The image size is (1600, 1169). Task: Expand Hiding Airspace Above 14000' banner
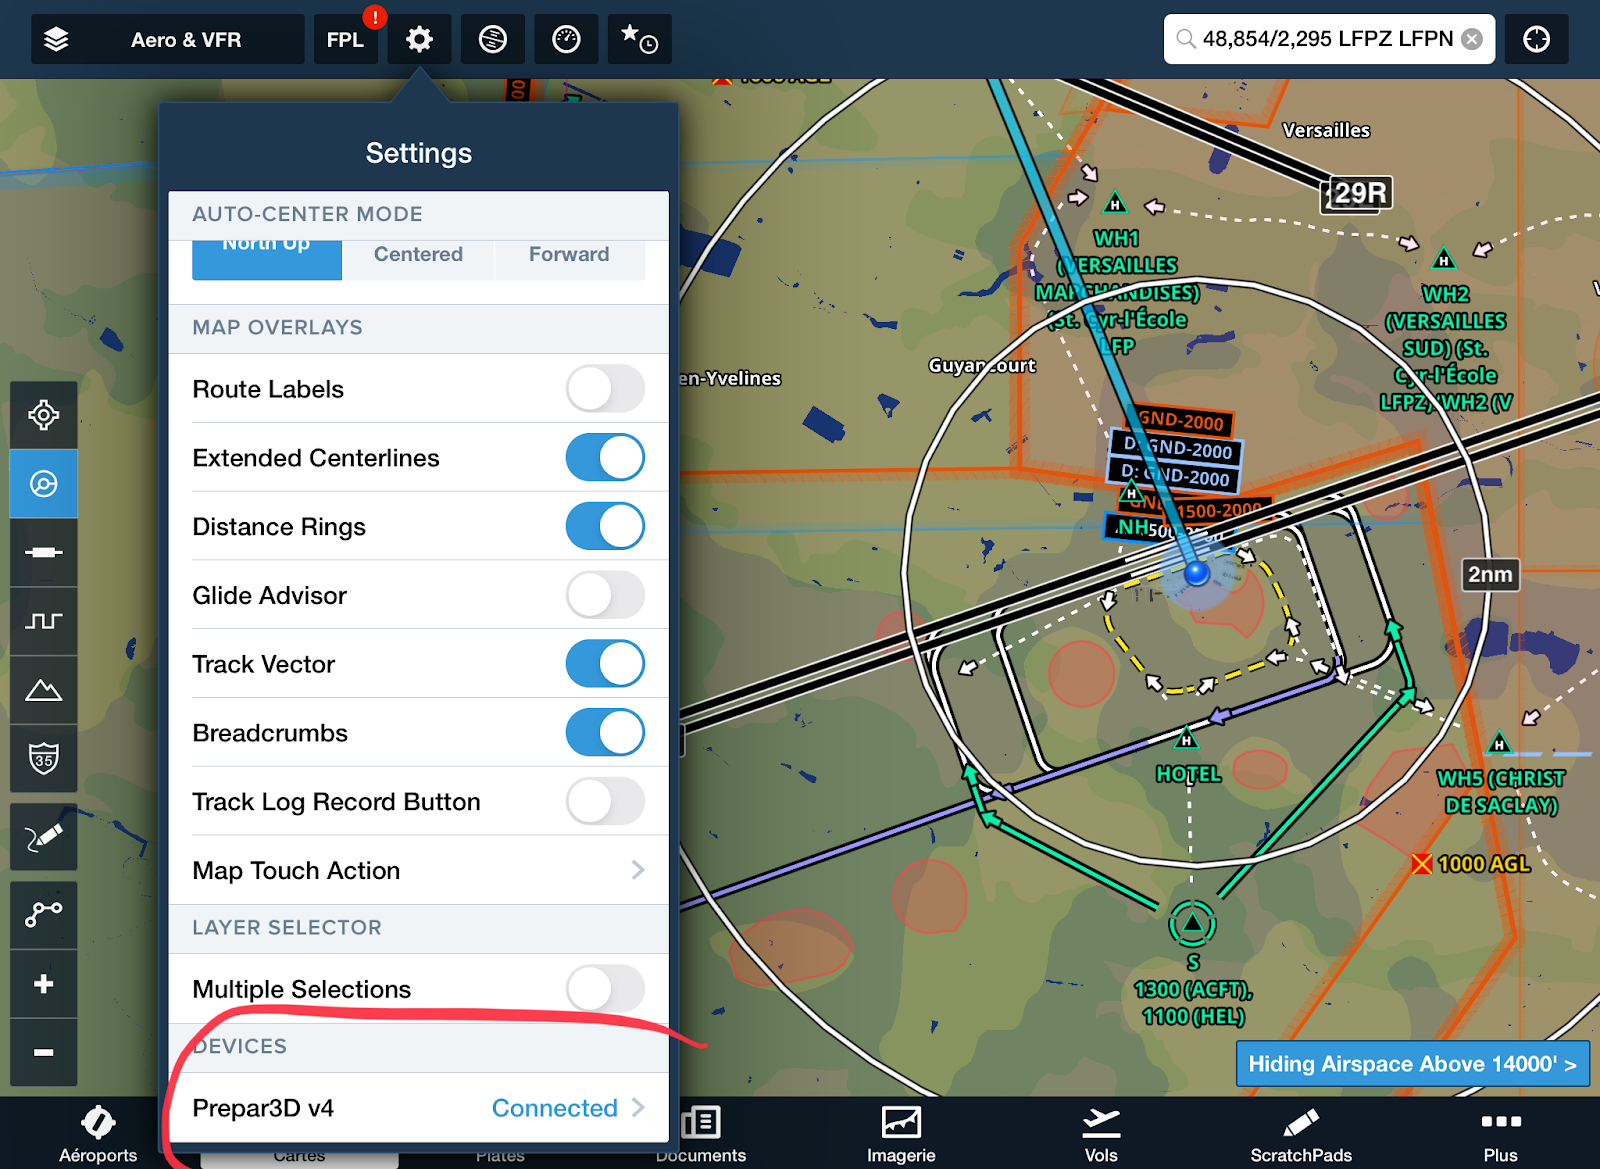1413,1064
